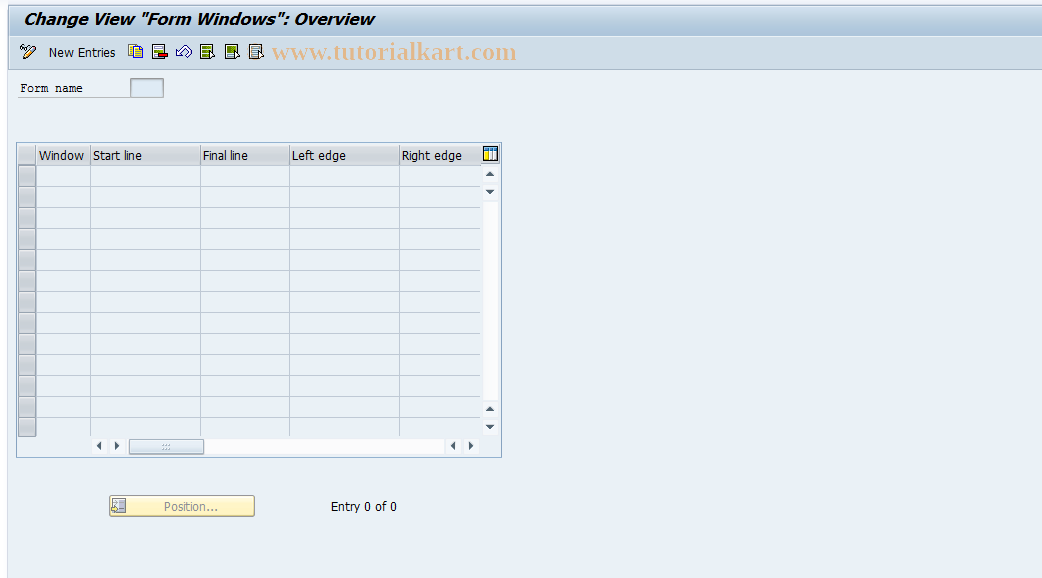Click the Delete entry icon
The image size is (1042, 578).
(159, 52)
